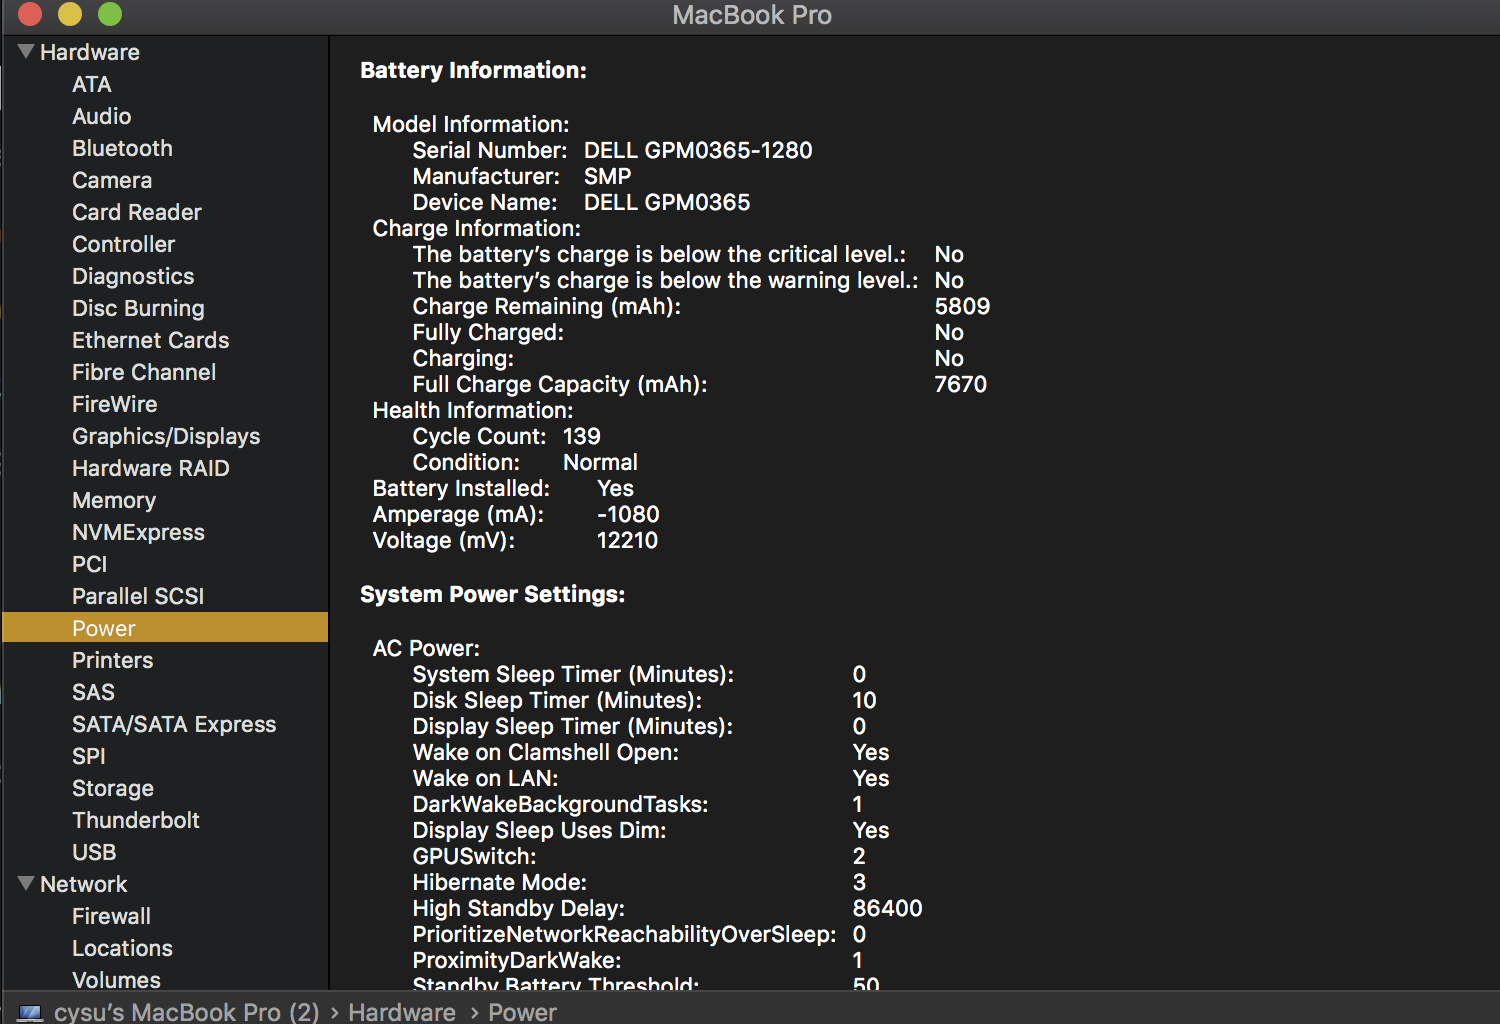
Task: Select Audio in the sidebar
Action: 102,116
